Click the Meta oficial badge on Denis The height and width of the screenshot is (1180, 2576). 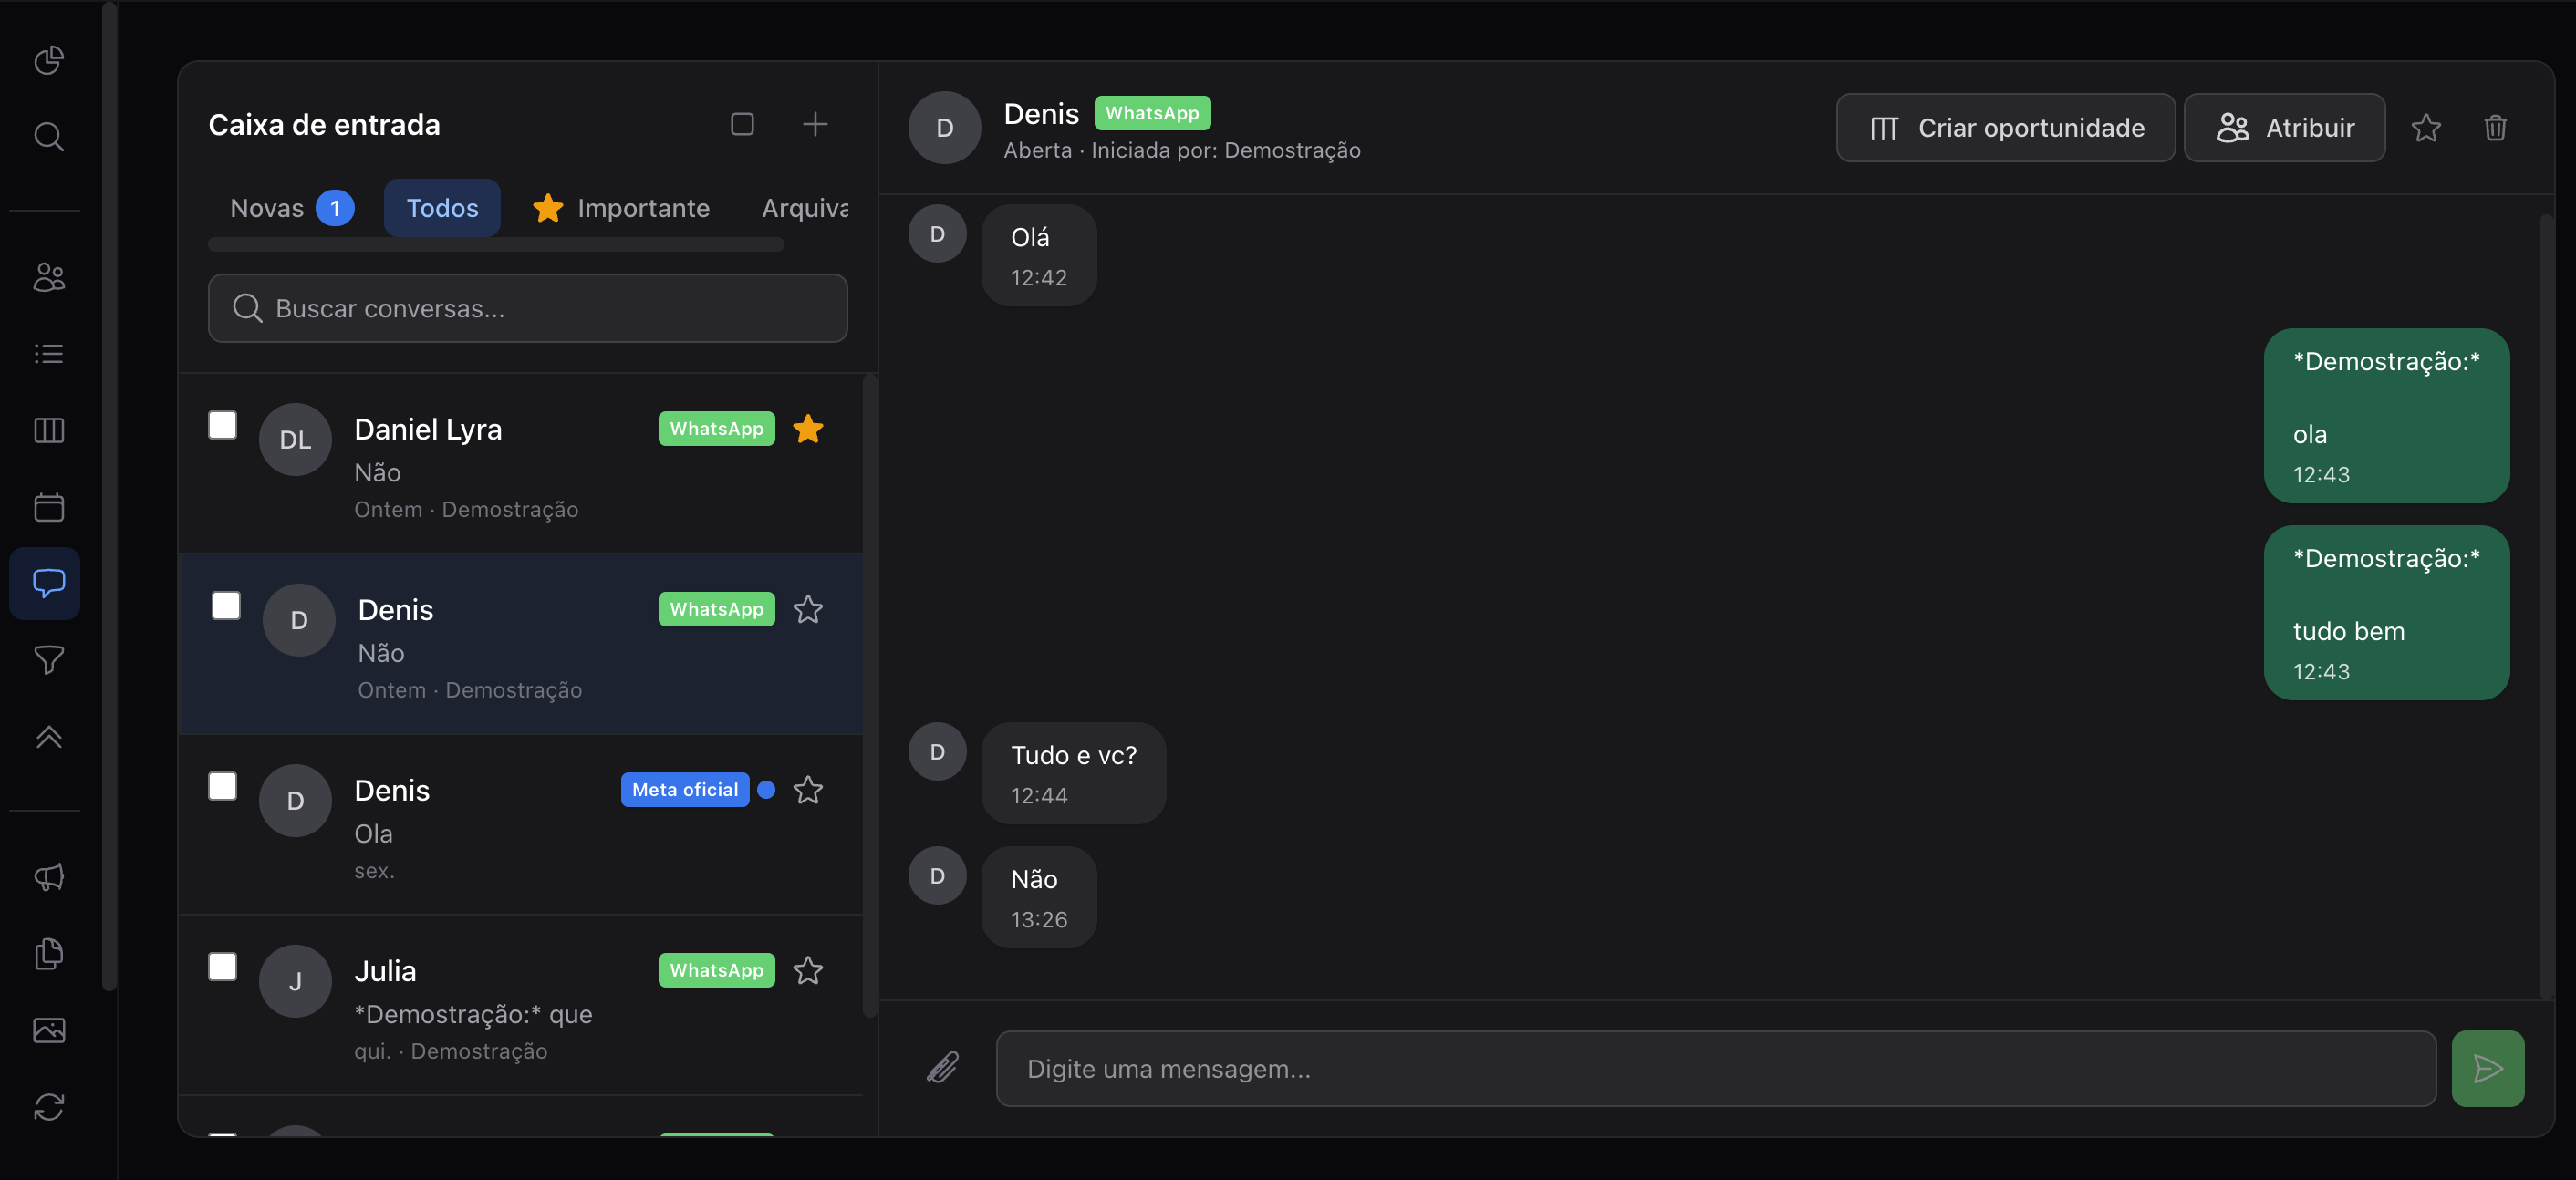tap(685, 790)
